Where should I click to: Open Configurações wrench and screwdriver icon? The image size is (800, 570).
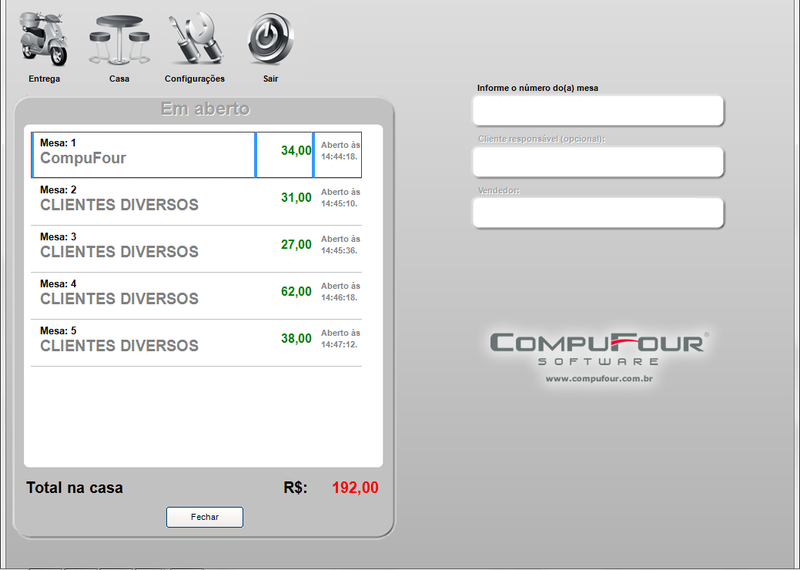pos(194,40)
